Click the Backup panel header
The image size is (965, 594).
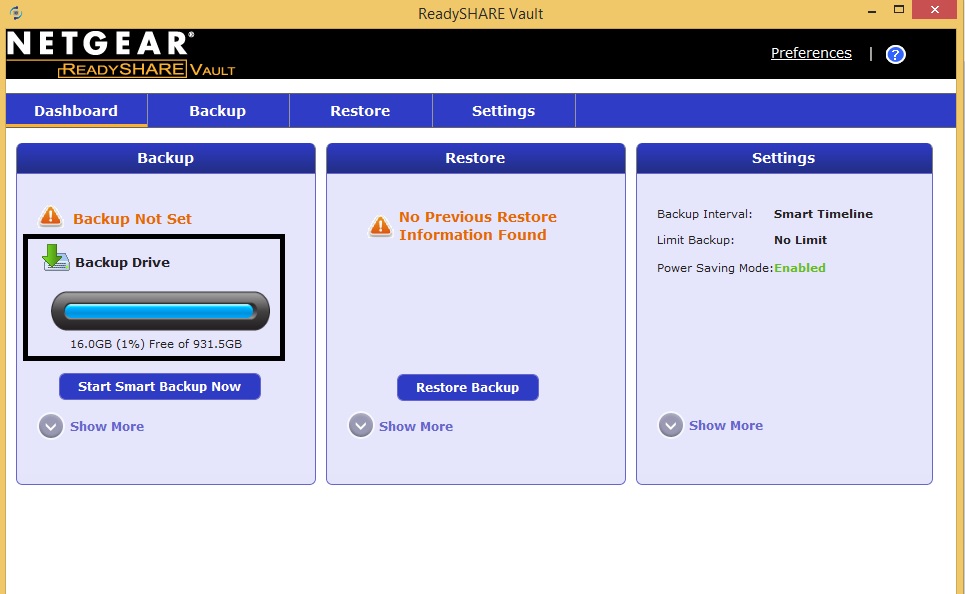tap(166, 158)
